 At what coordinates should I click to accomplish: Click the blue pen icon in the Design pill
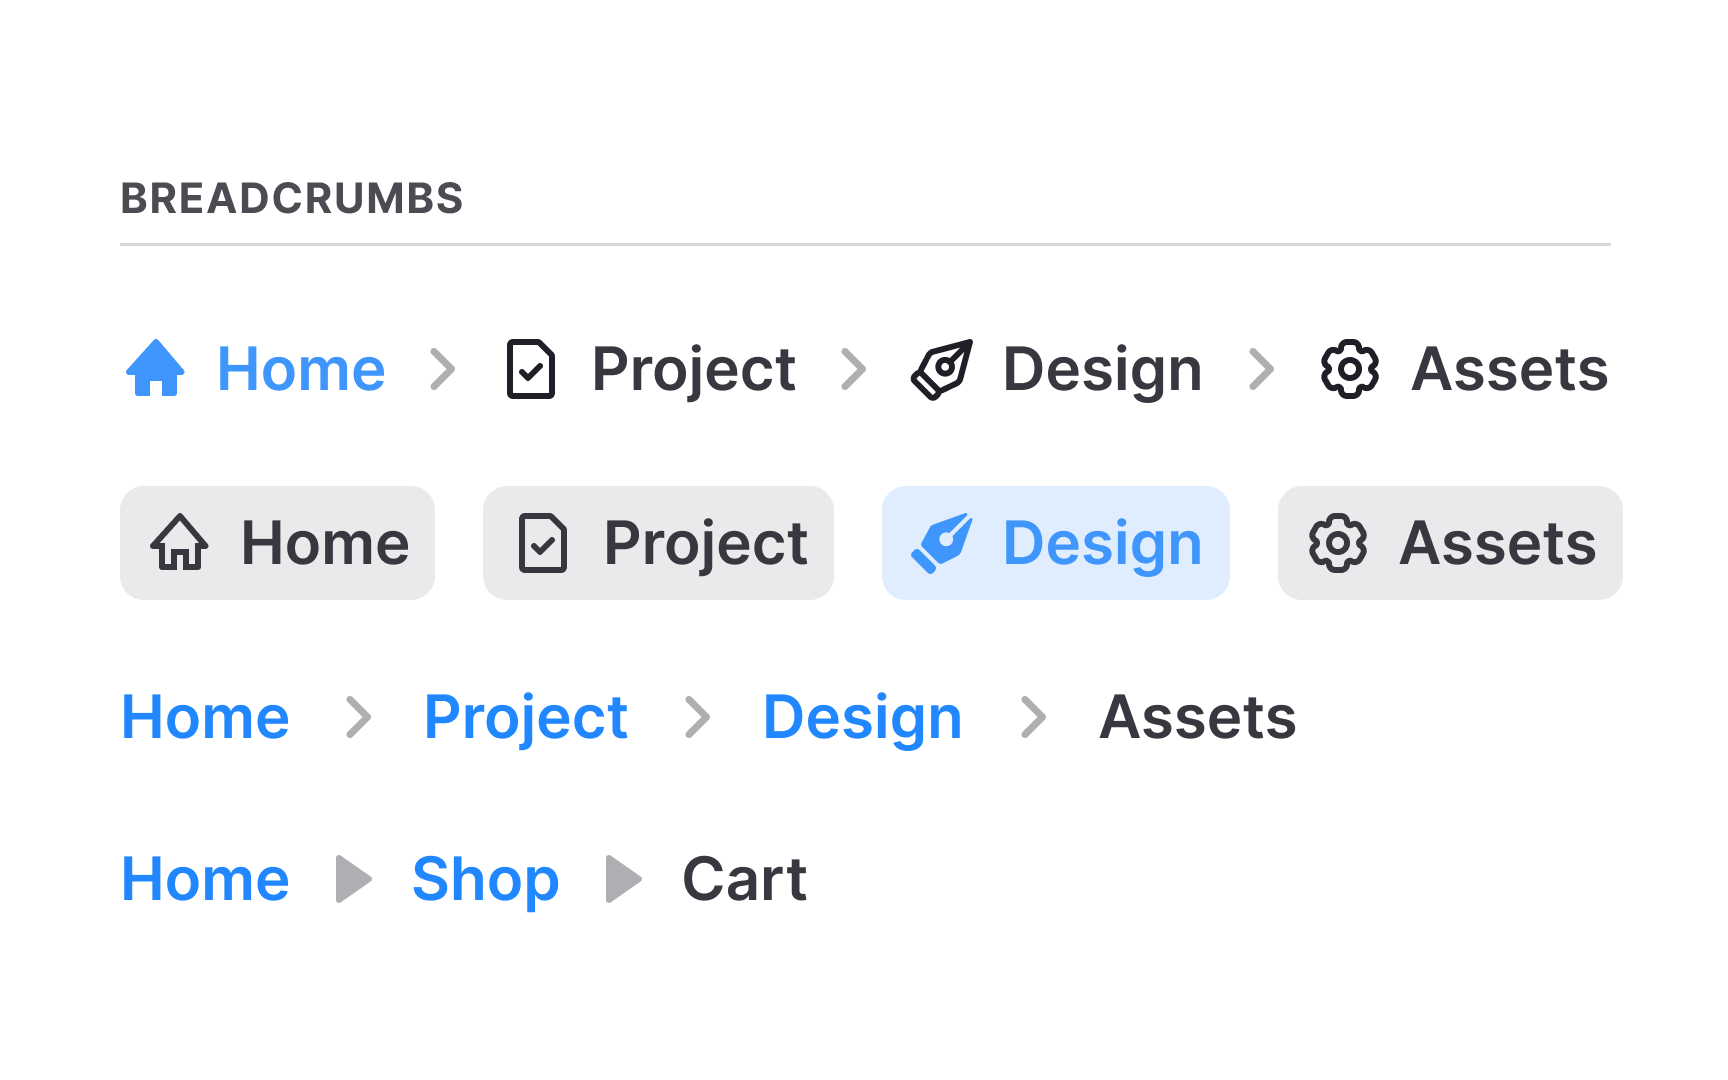(941, 543)
